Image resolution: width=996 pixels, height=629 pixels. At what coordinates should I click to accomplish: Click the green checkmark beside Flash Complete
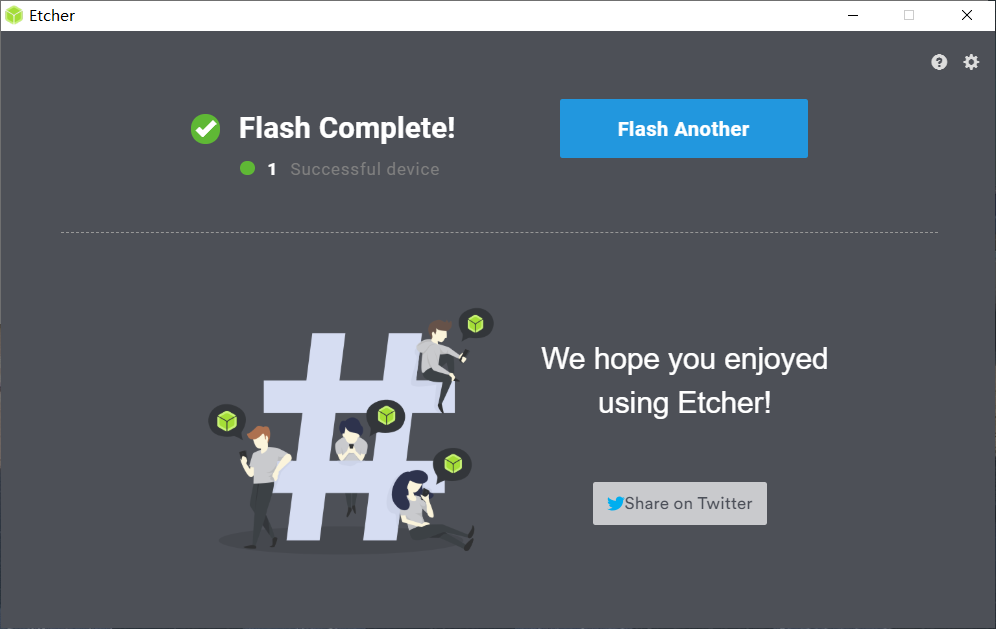click(x=205, y=129)
